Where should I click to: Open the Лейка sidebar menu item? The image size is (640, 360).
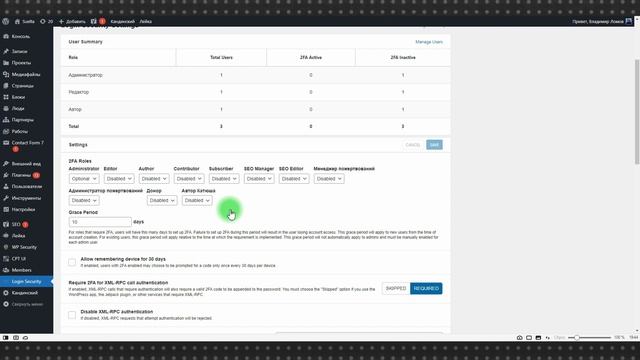point(27,236)
